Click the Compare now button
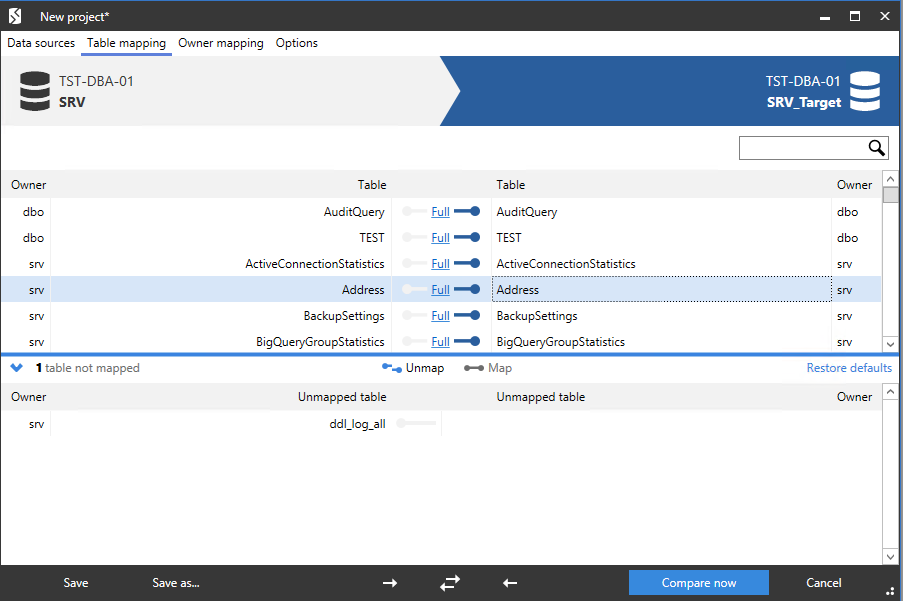 click(699, 583)
